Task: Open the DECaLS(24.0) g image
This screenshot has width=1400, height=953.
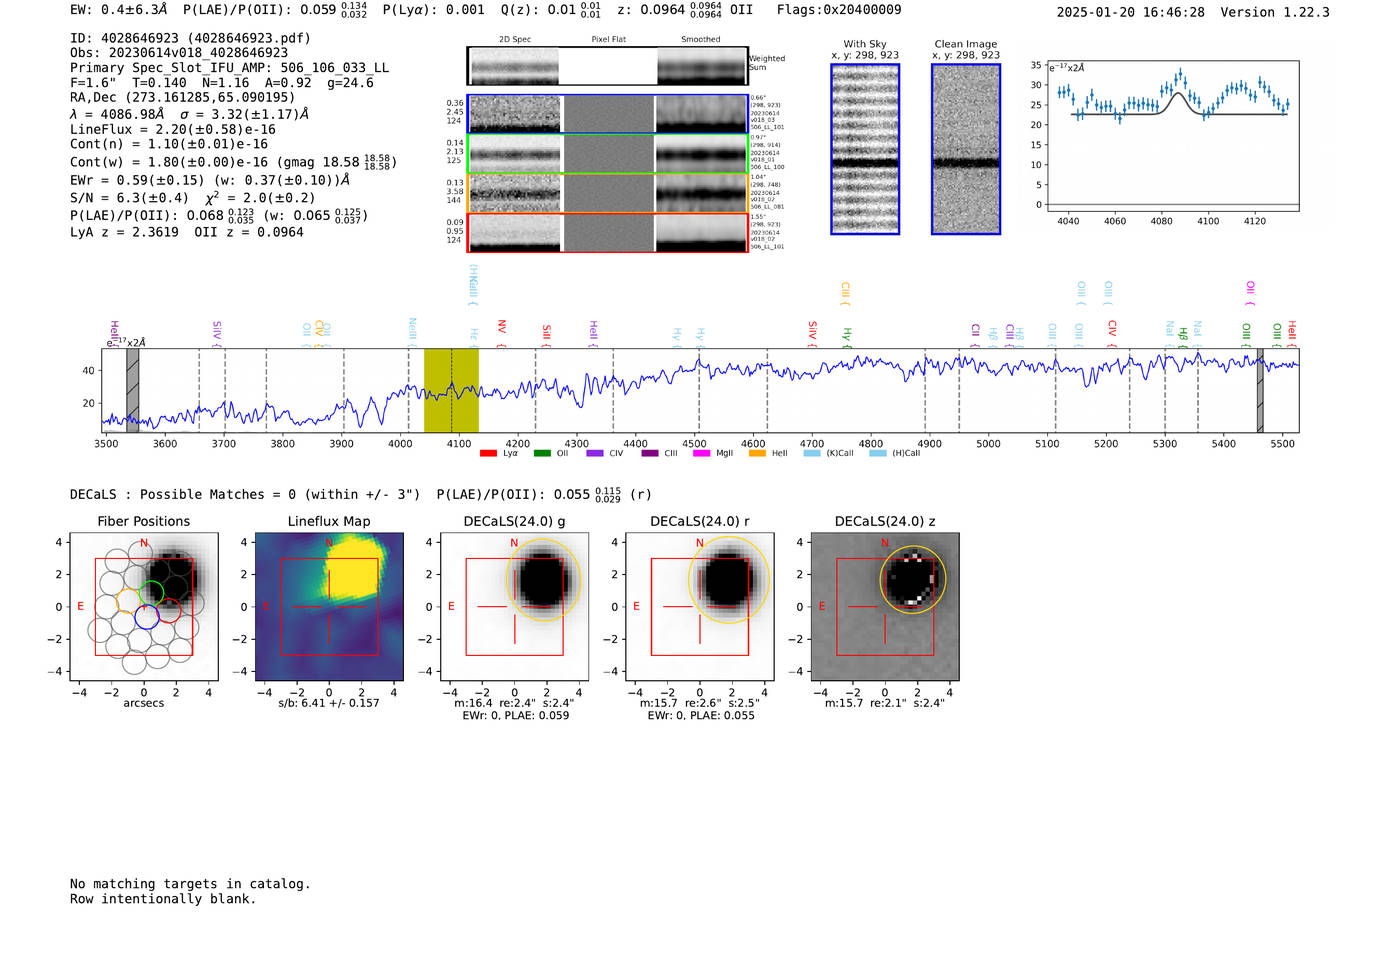Action: 515,607
